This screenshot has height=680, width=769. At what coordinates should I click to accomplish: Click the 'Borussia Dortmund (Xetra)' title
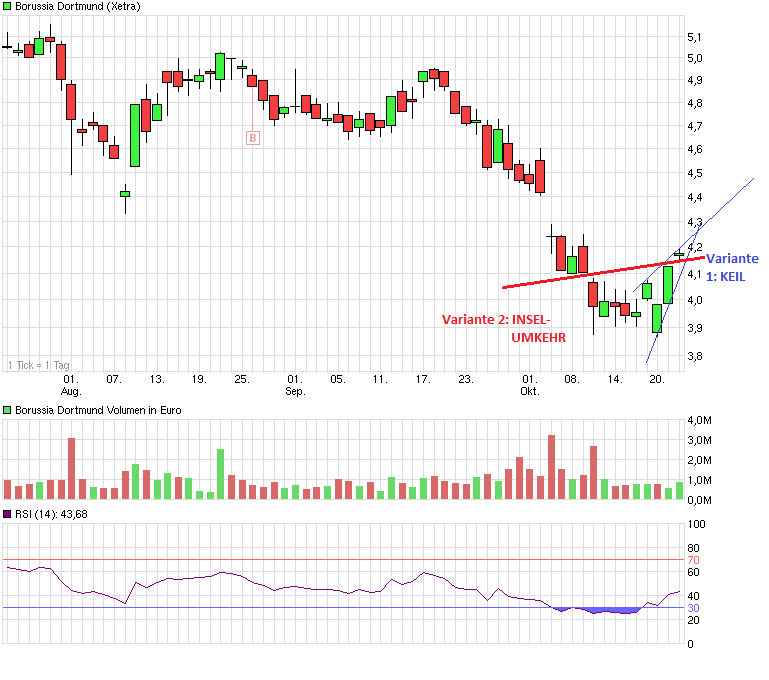click(77, 6)
